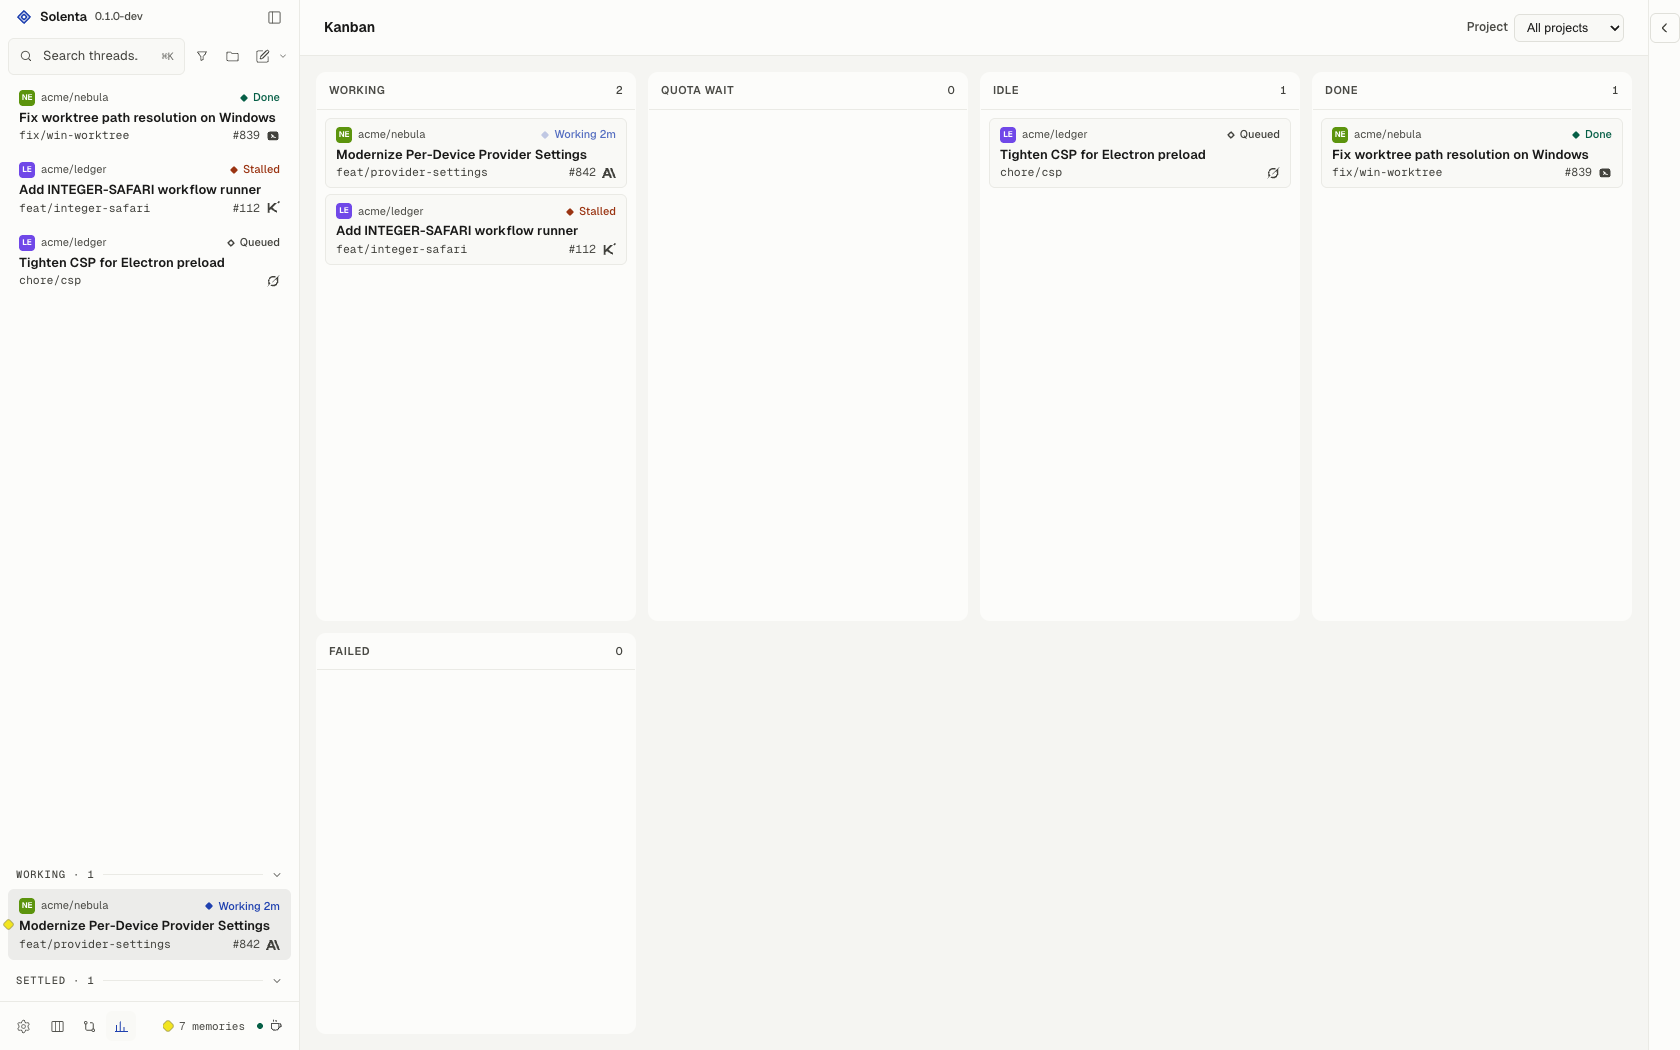Screen dimensions: 1680x1050
Task: Open the settings gear in sidebar footer
Action: [x=24, y=1026]
